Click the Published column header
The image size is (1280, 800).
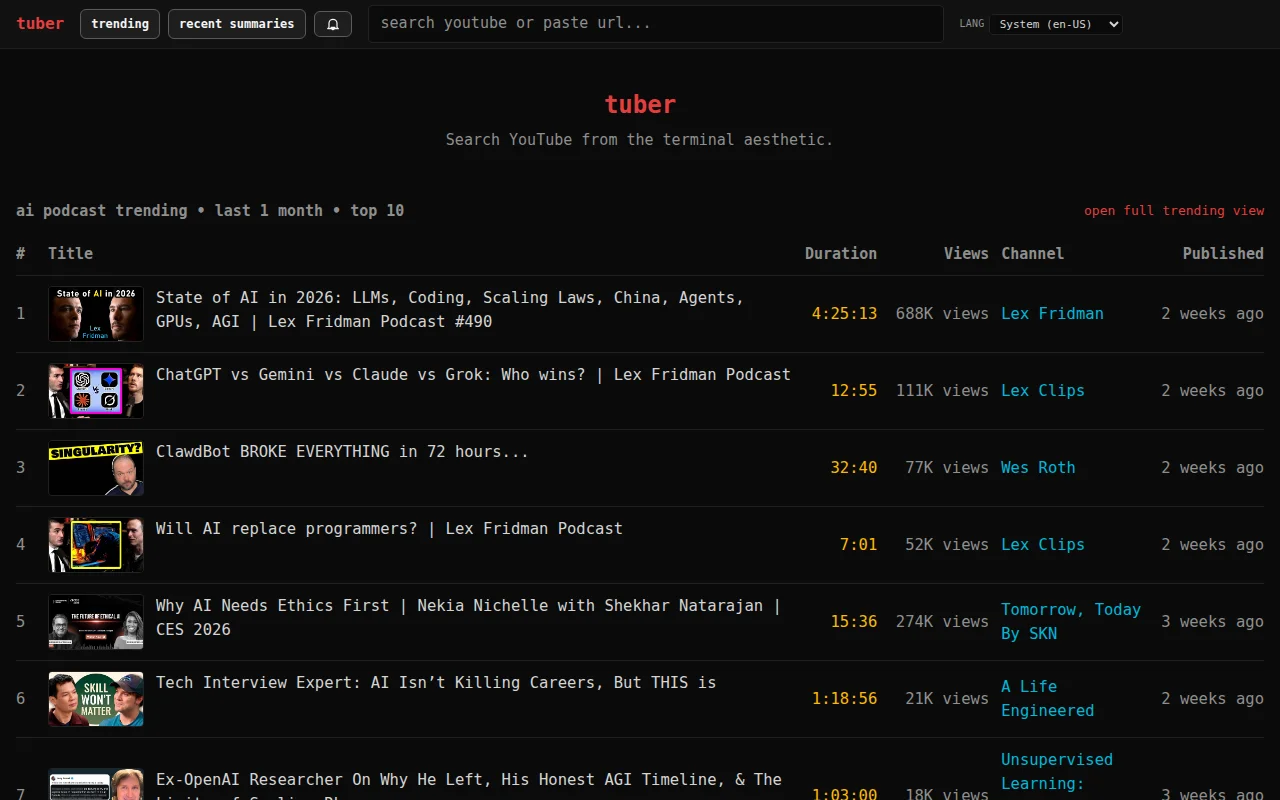click(x=1223, y=253)
